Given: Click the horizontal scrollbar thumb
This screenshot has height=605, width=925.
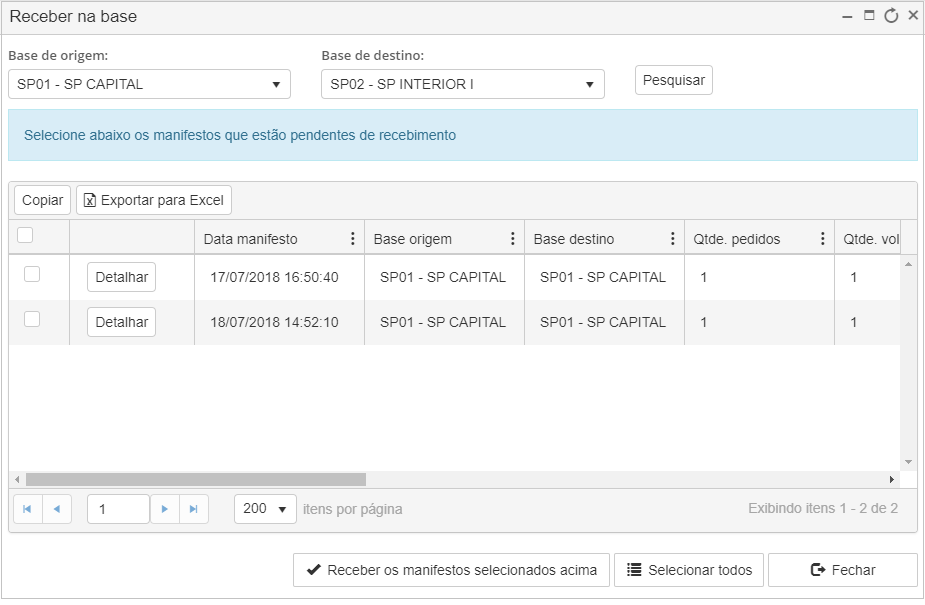Looking at the screenshot, I should (x=196, y=479).
